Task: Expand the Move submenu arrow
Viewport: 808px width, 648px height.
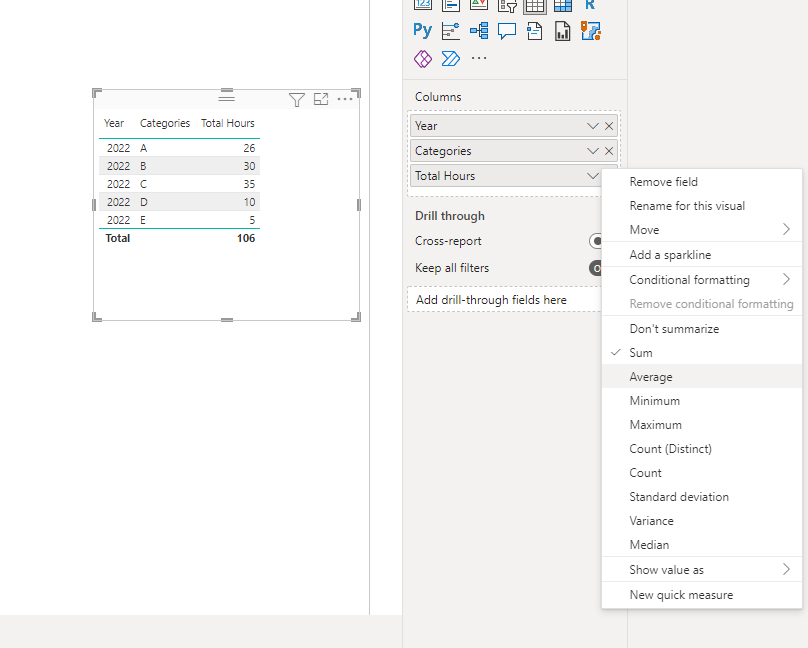Action: pyautogui.click(x=786, y=229)
